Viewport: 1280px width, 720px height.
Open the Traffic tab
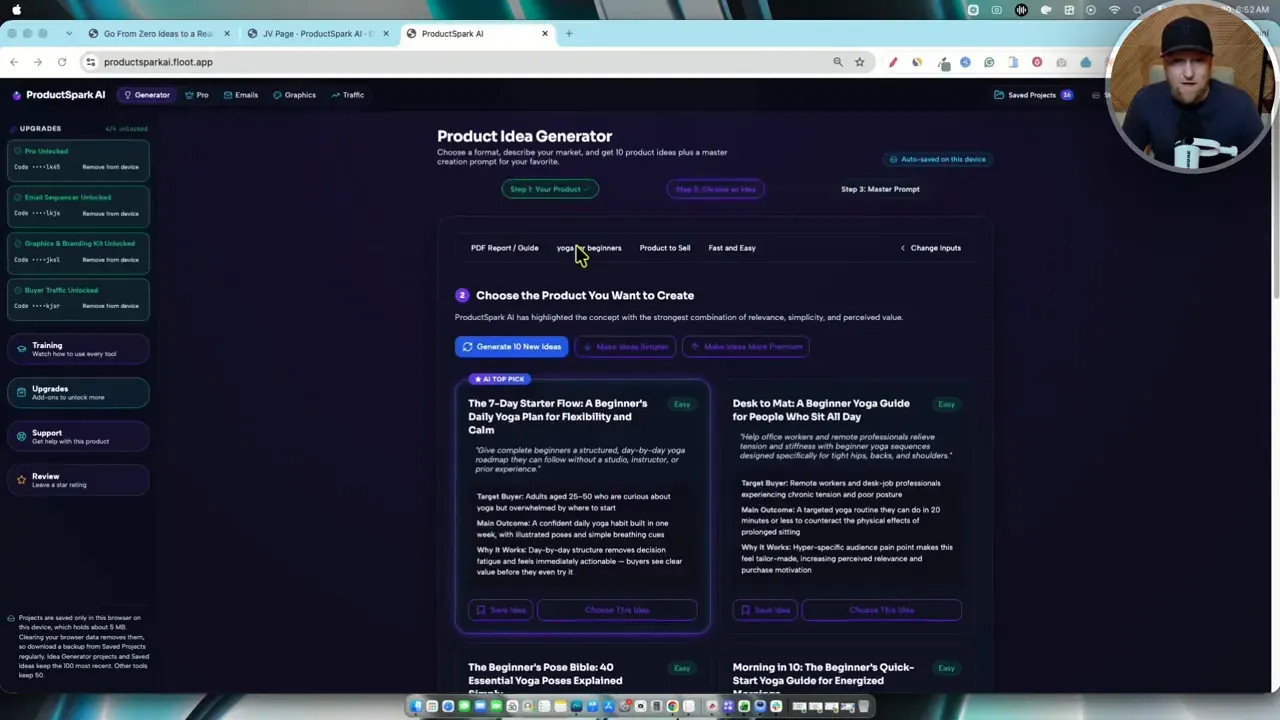(348, 95)
